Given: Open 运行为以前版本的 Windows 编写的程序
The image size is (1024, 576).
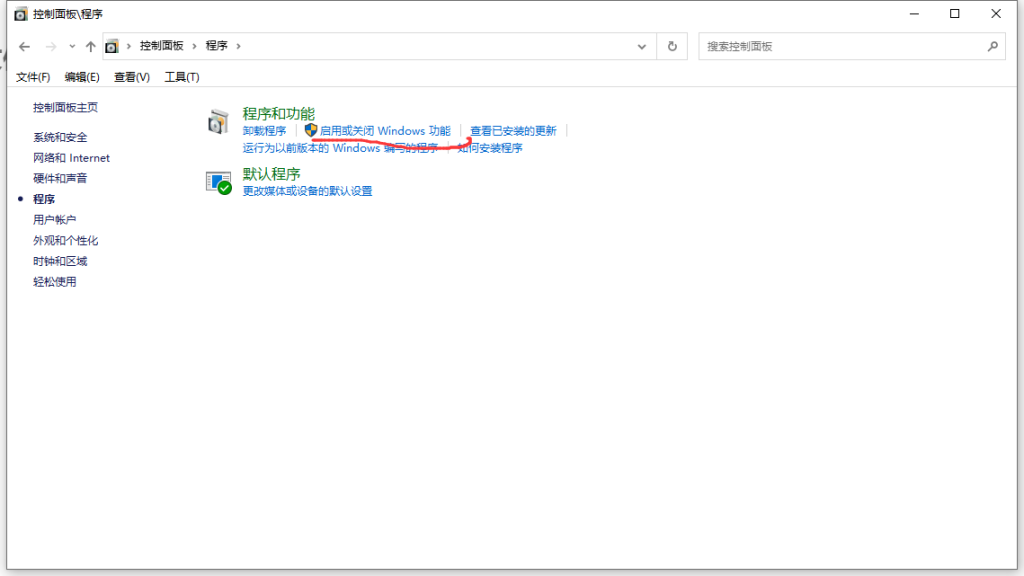Looking at the screenshot, I should point(340,148).
